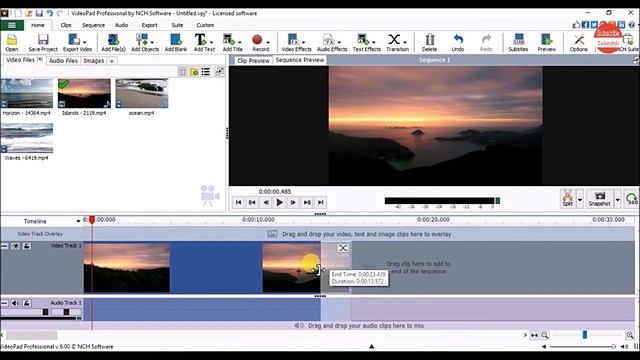
Task: Switch to the Clip Preview tab
Action: tap(253, 60)
